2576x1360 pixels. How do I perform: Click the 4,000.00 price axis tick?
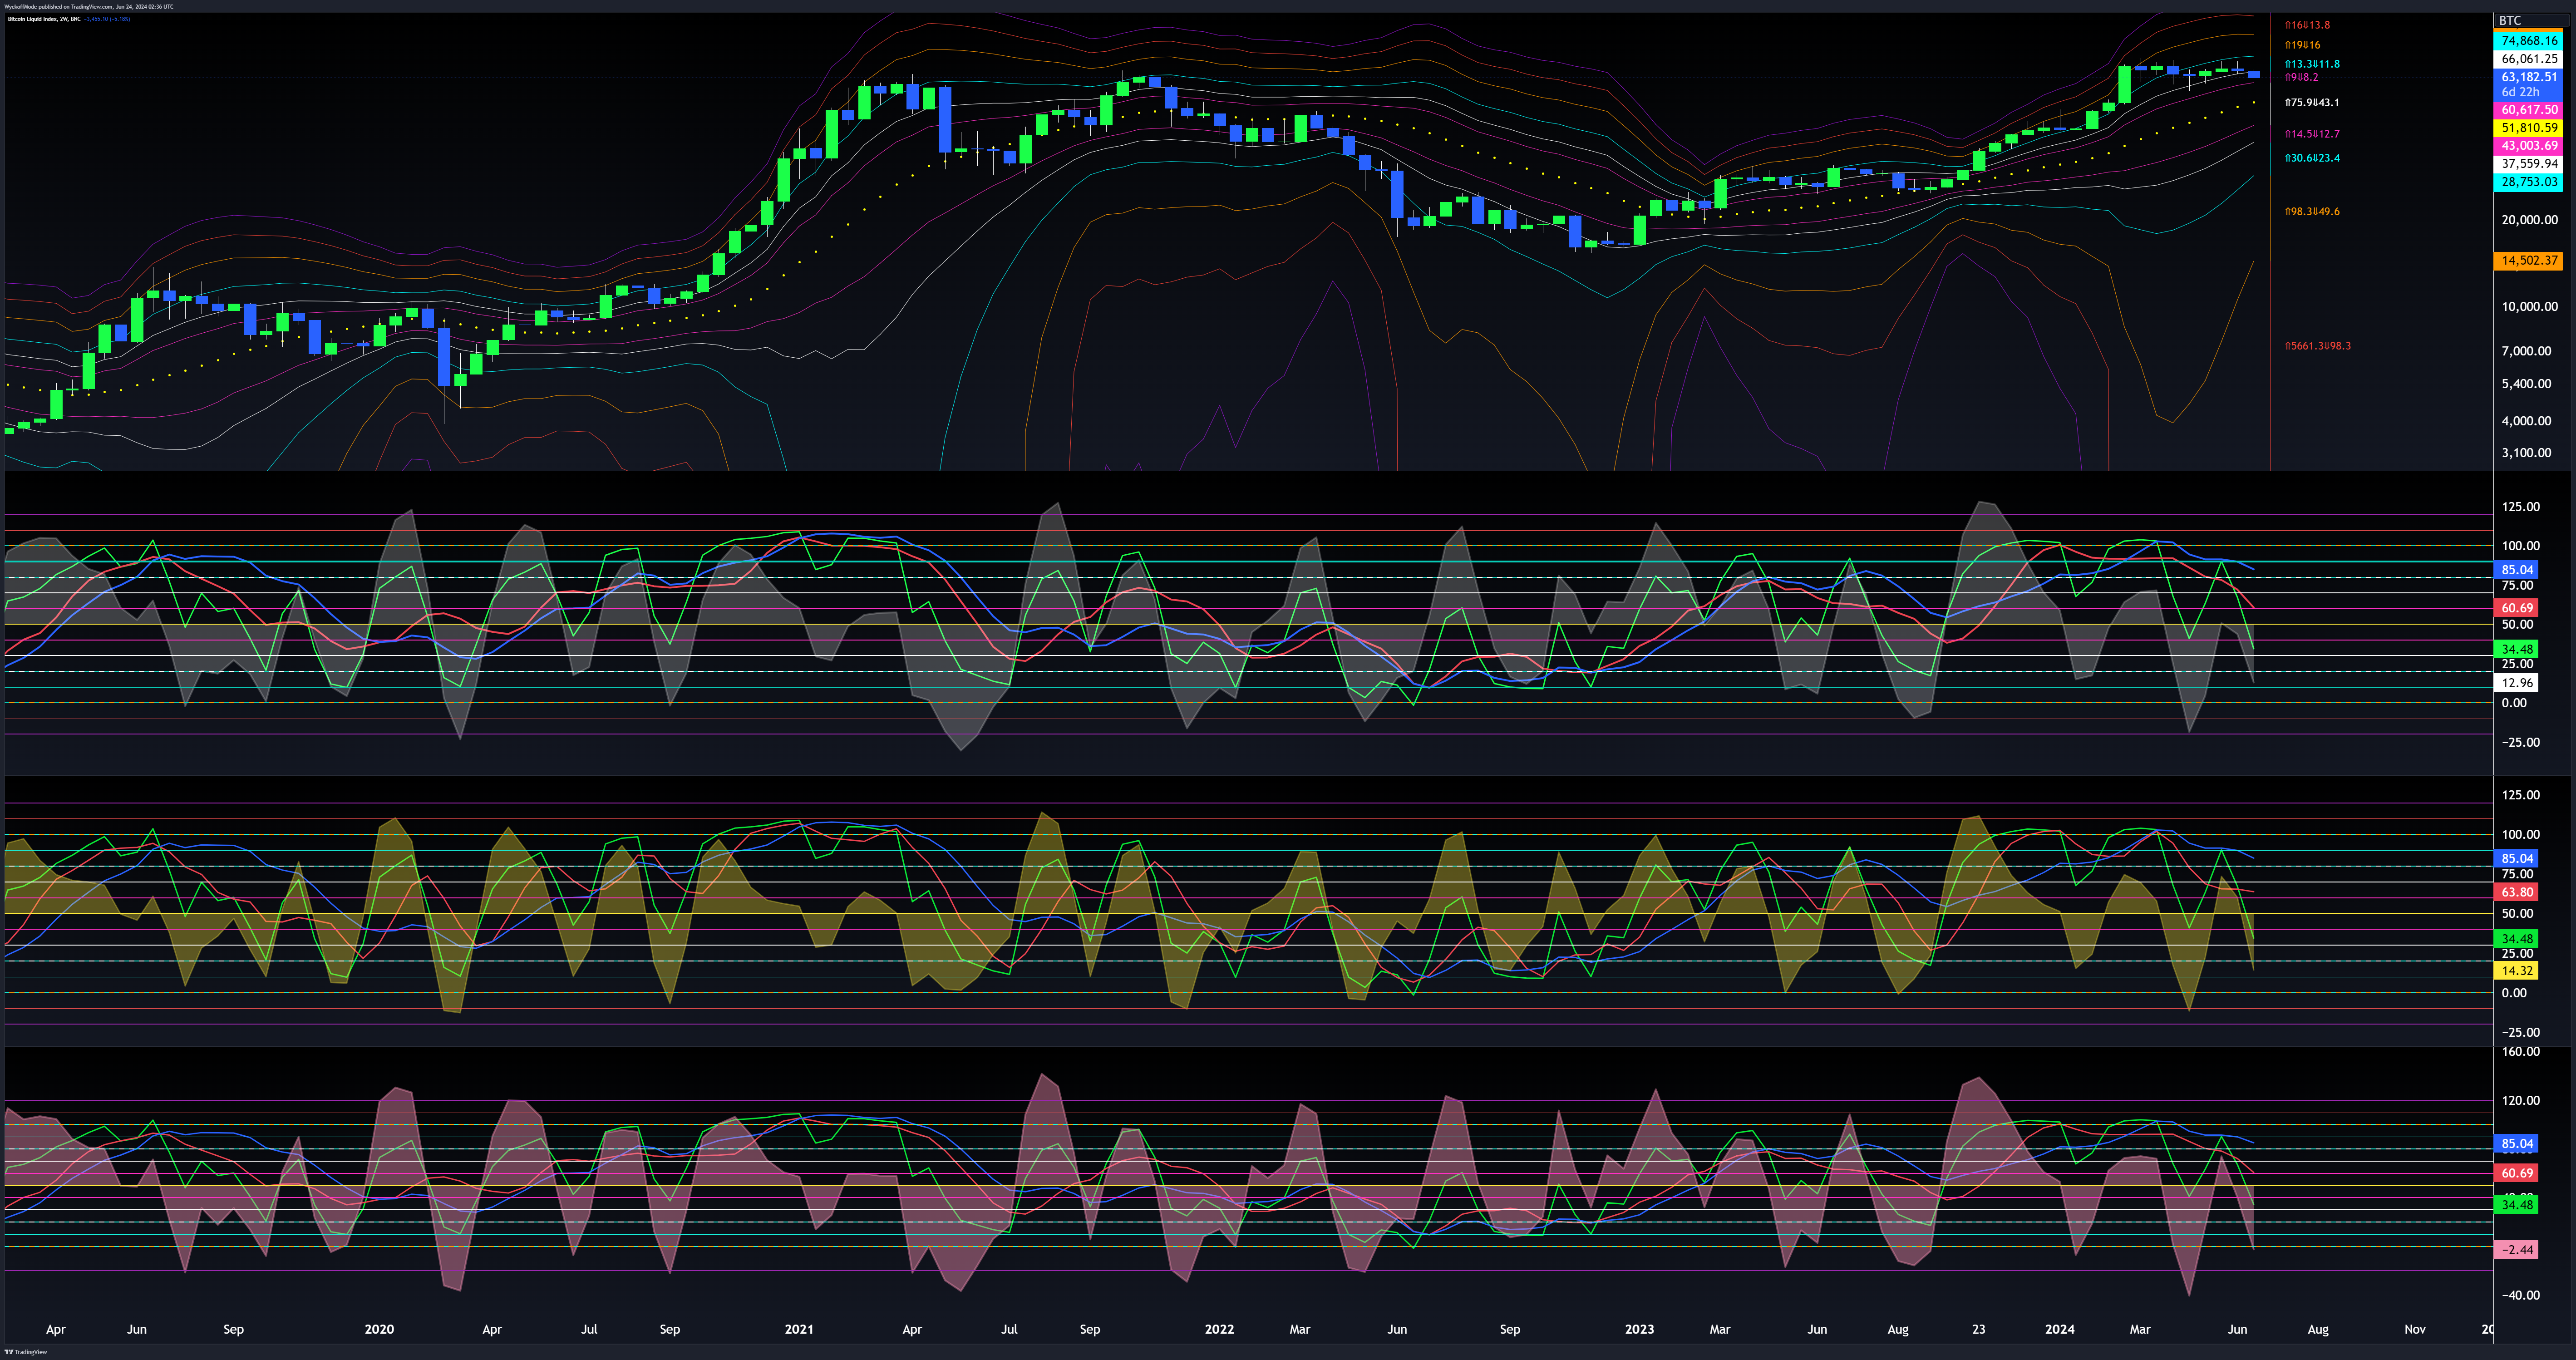click(2526, 421)
